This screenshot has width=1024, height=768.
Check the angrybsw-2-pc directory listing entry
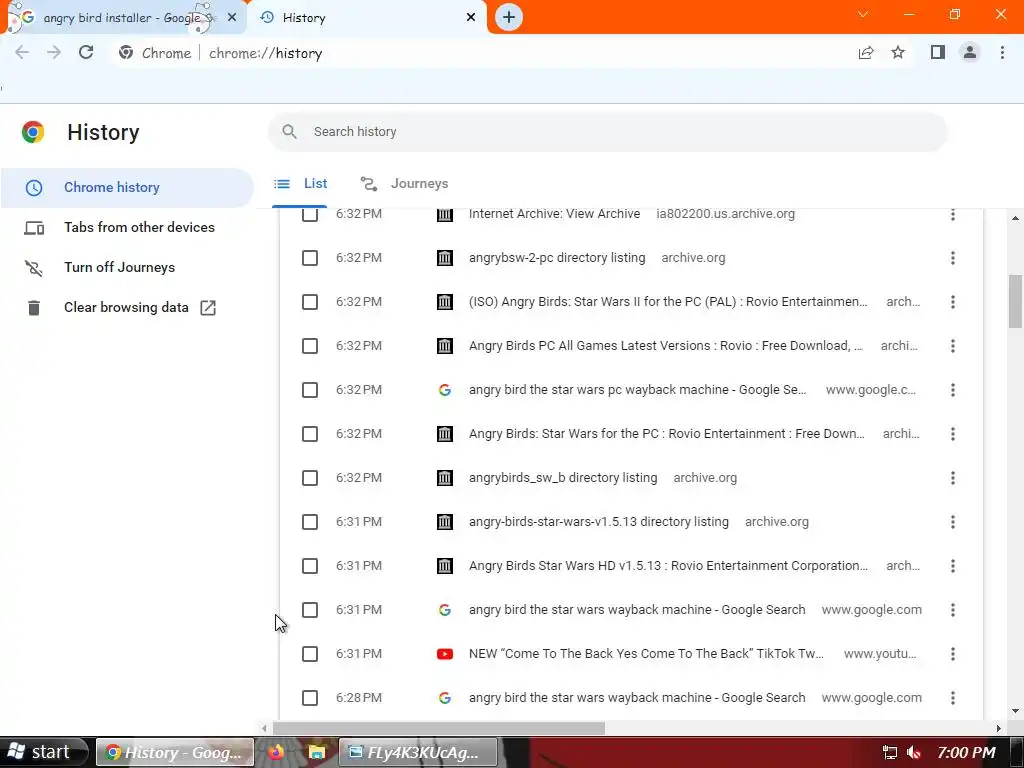click(x=310, y=258)
